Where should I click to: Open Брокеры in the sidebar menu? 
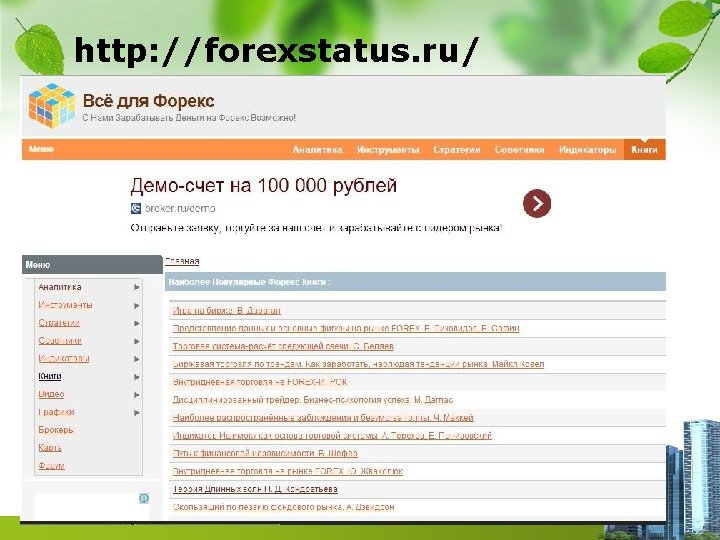point(56,430)
